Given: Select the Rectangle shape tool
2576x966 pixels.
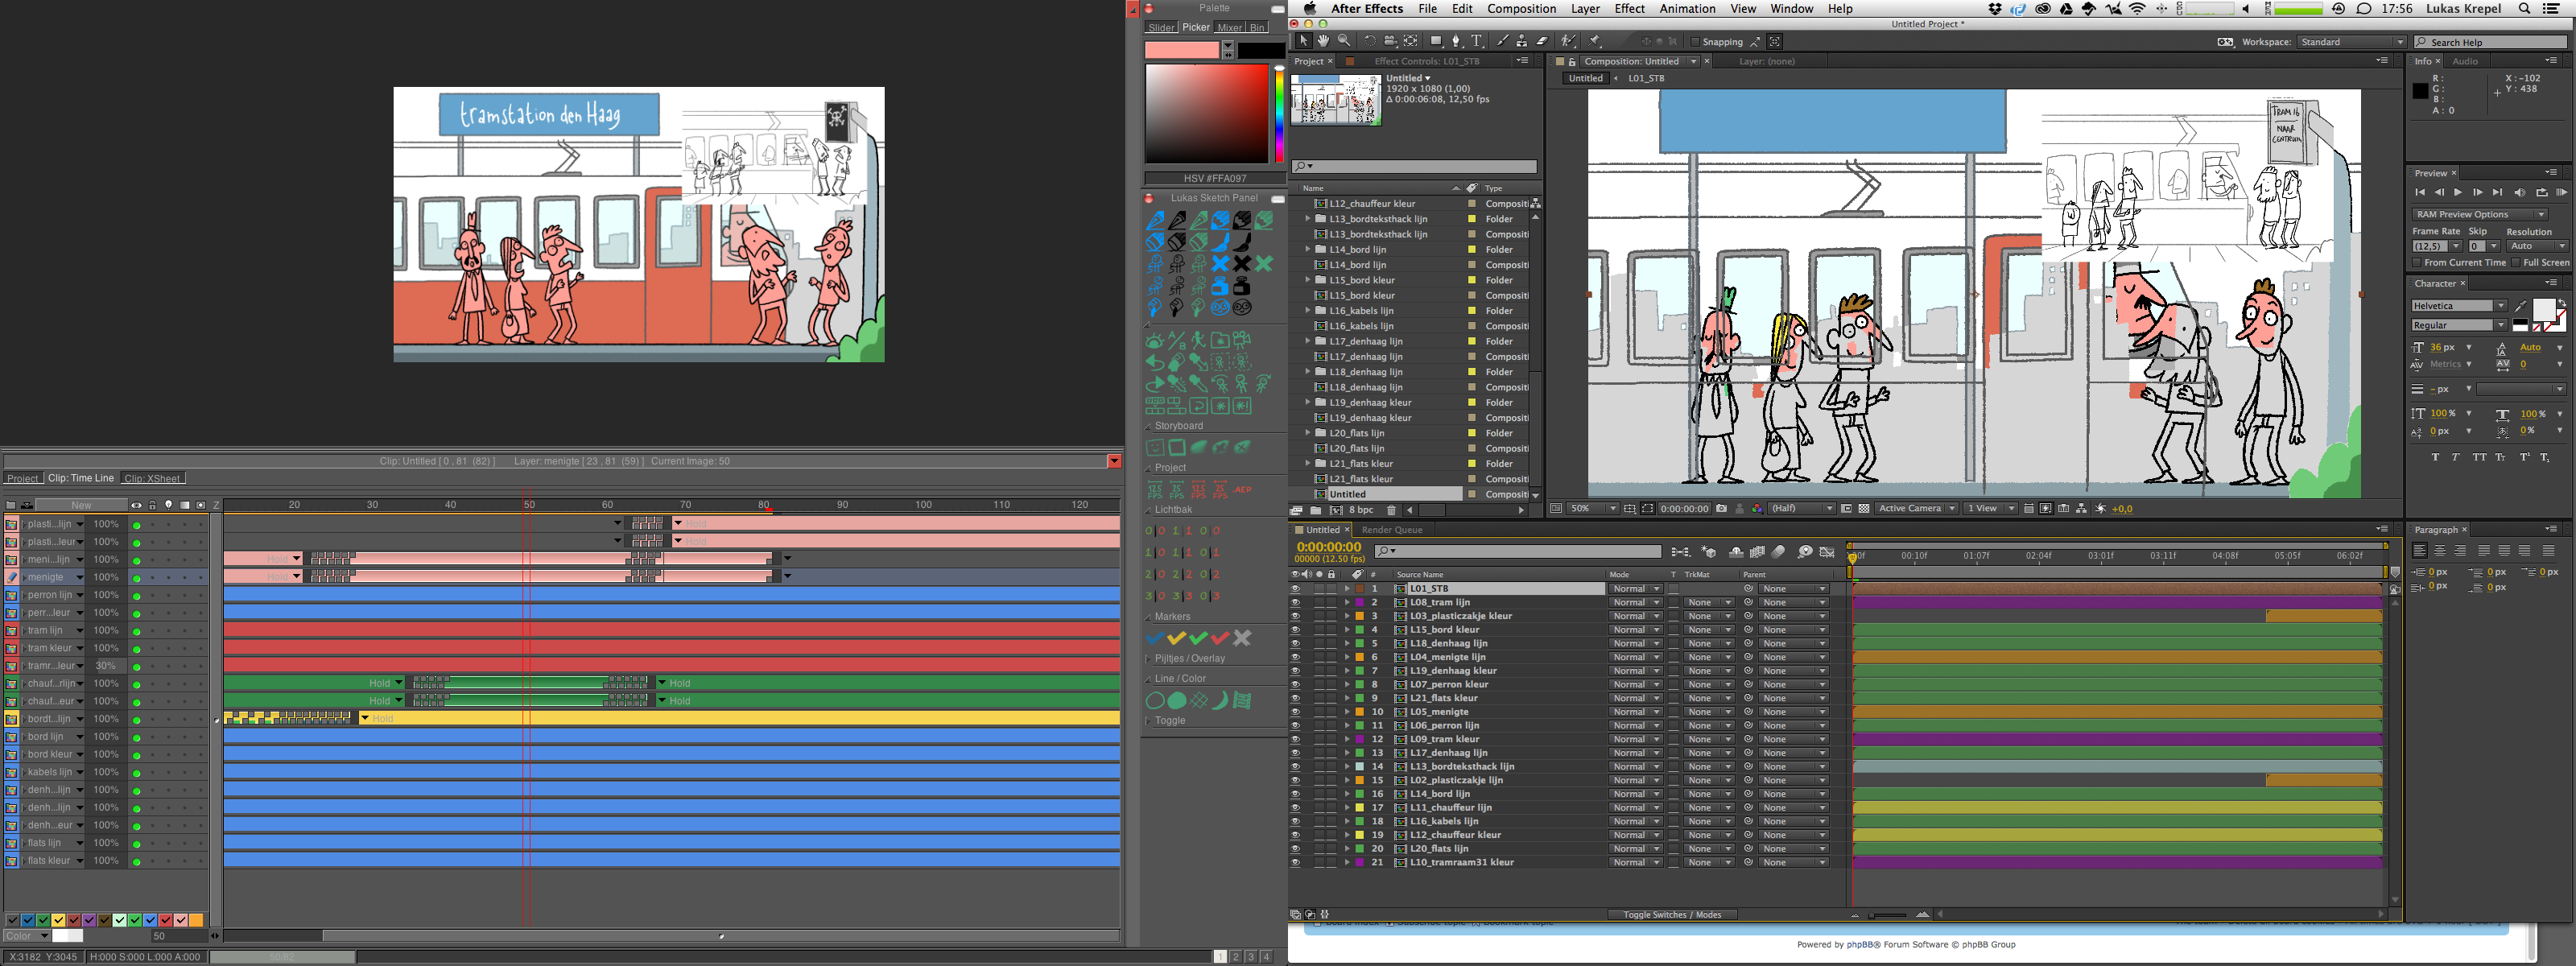Looking at the screenshot, I should [1436, 41].
